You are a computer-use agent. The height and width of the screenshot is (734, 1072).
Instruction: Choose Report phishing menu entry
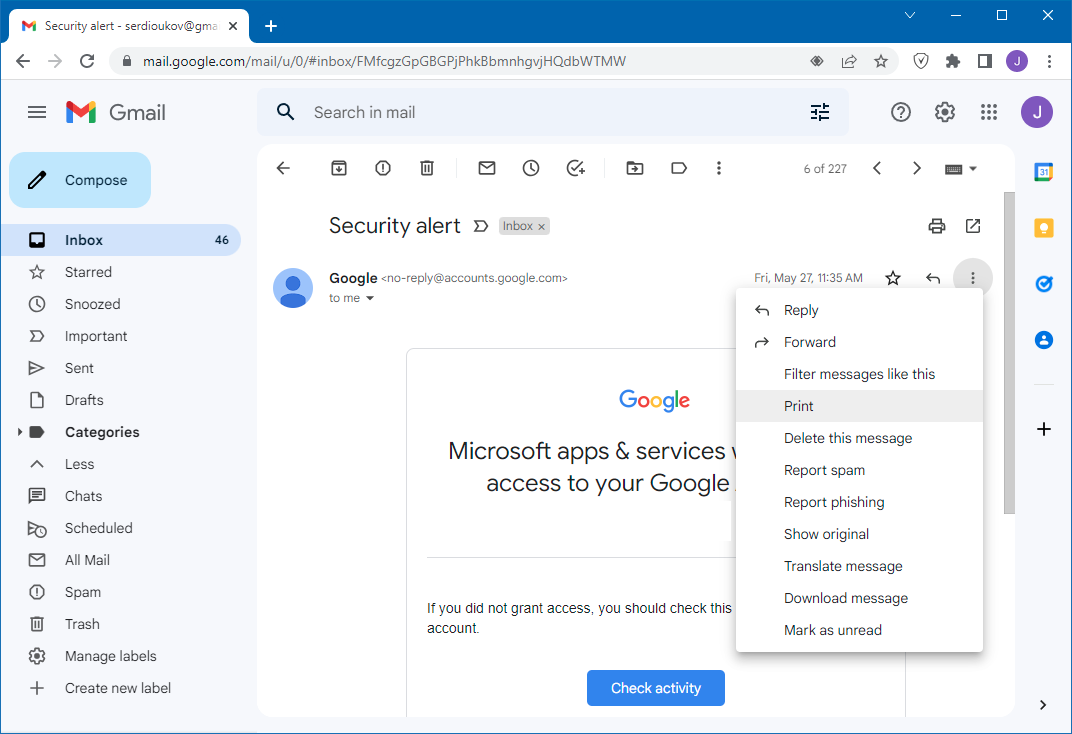pyautogui.click(x=859, y=502)
